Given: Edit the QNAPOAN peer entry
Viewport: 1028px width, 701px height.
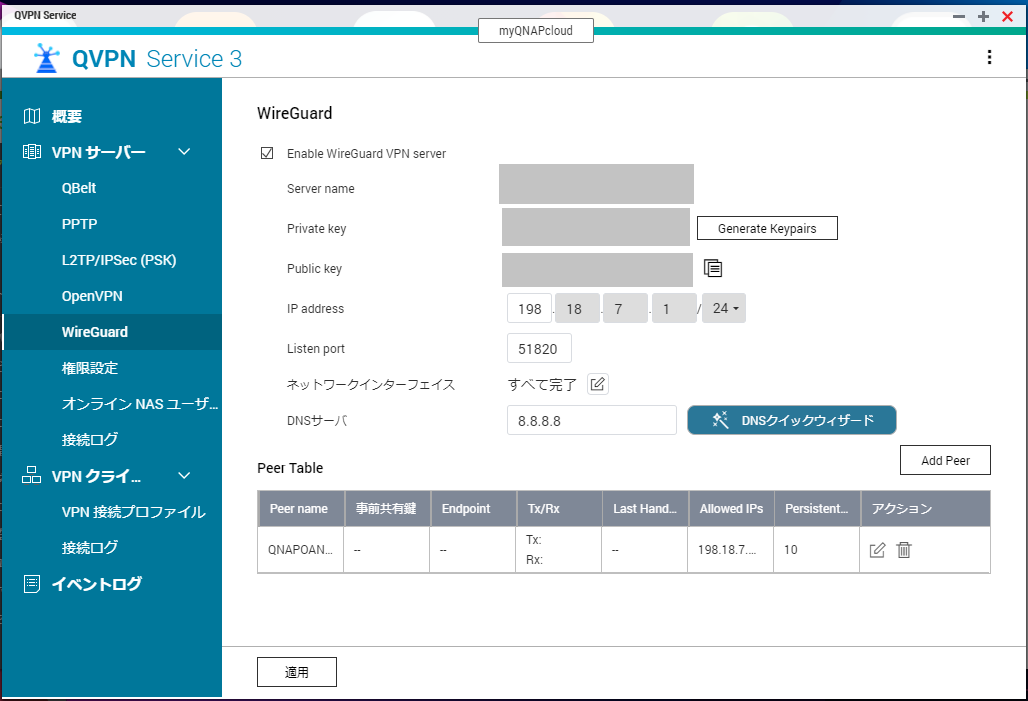Looking at the screenshot, I should 877,550.
